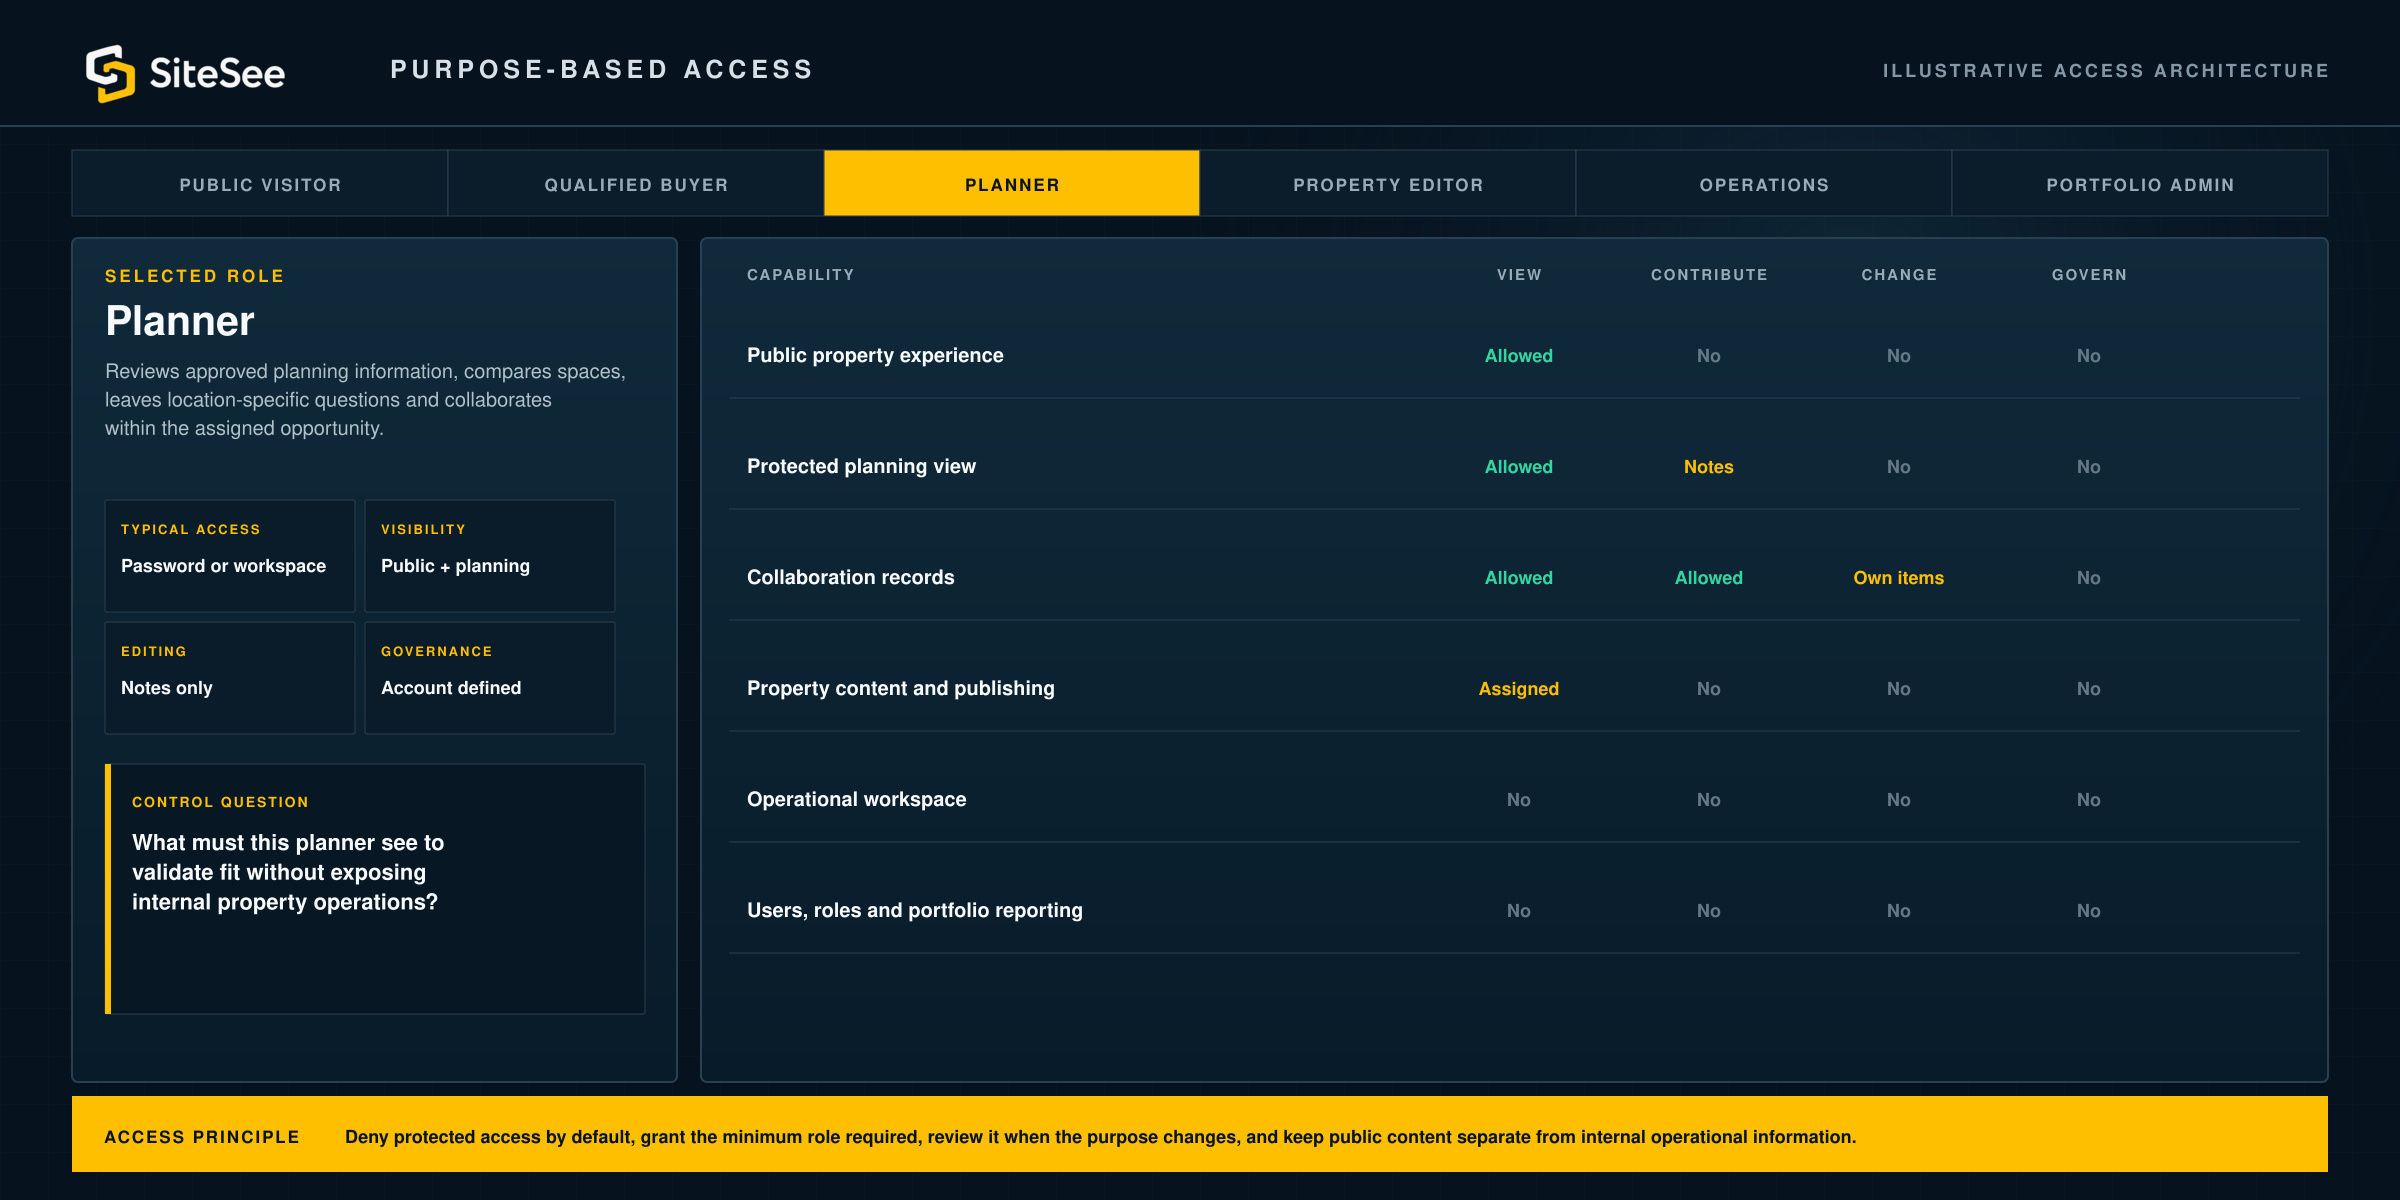Switch to the Property Editor tab

point(1388,184)
